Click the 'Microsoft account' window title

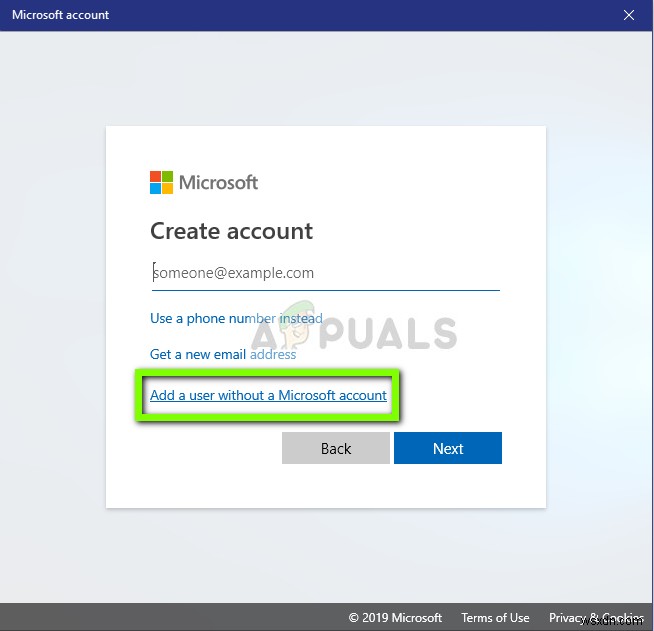click(x=60, y=15)
